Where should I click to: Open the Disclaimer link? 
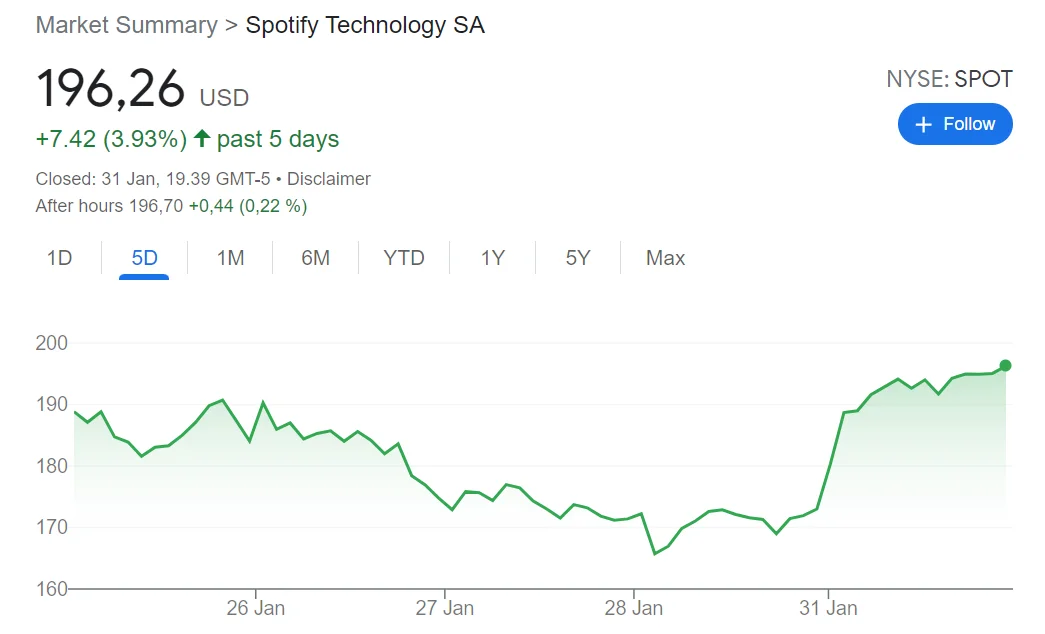329,179
